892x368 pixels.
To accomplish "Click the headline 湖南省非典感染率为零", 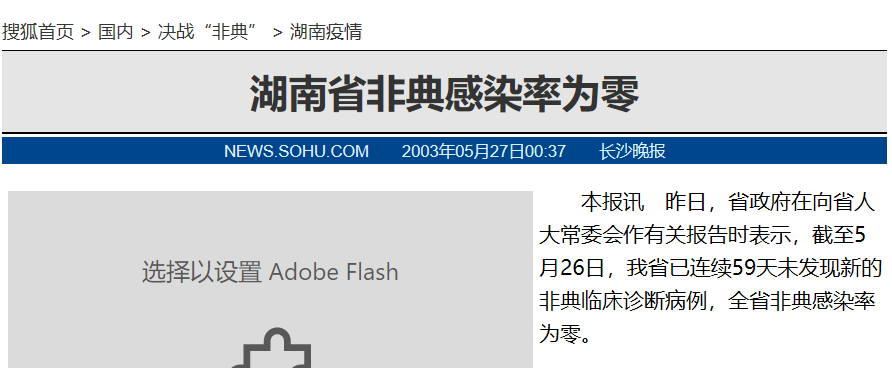I will (444, 93).
